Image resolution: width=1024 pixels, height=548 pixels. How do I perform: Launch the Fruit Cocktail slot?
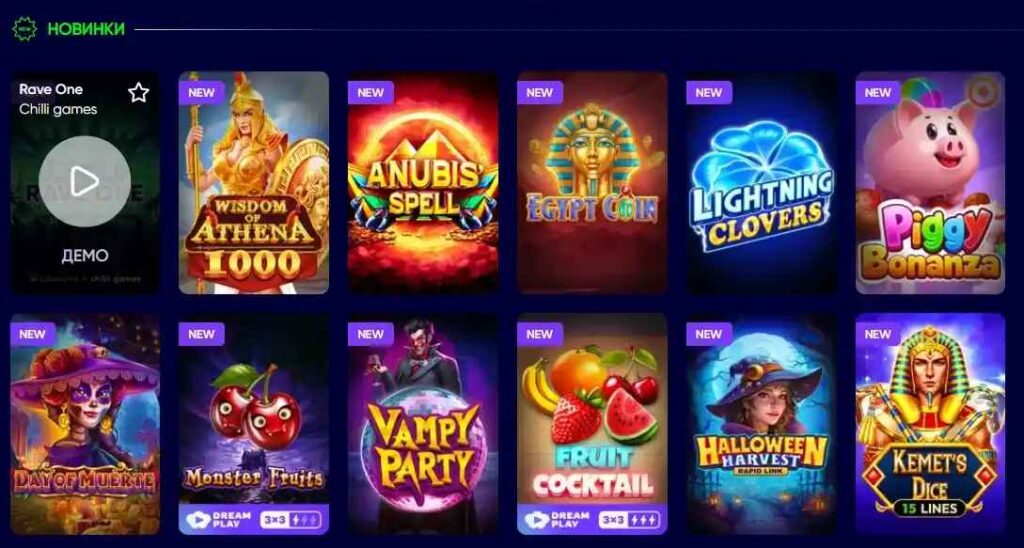(592, 424)
